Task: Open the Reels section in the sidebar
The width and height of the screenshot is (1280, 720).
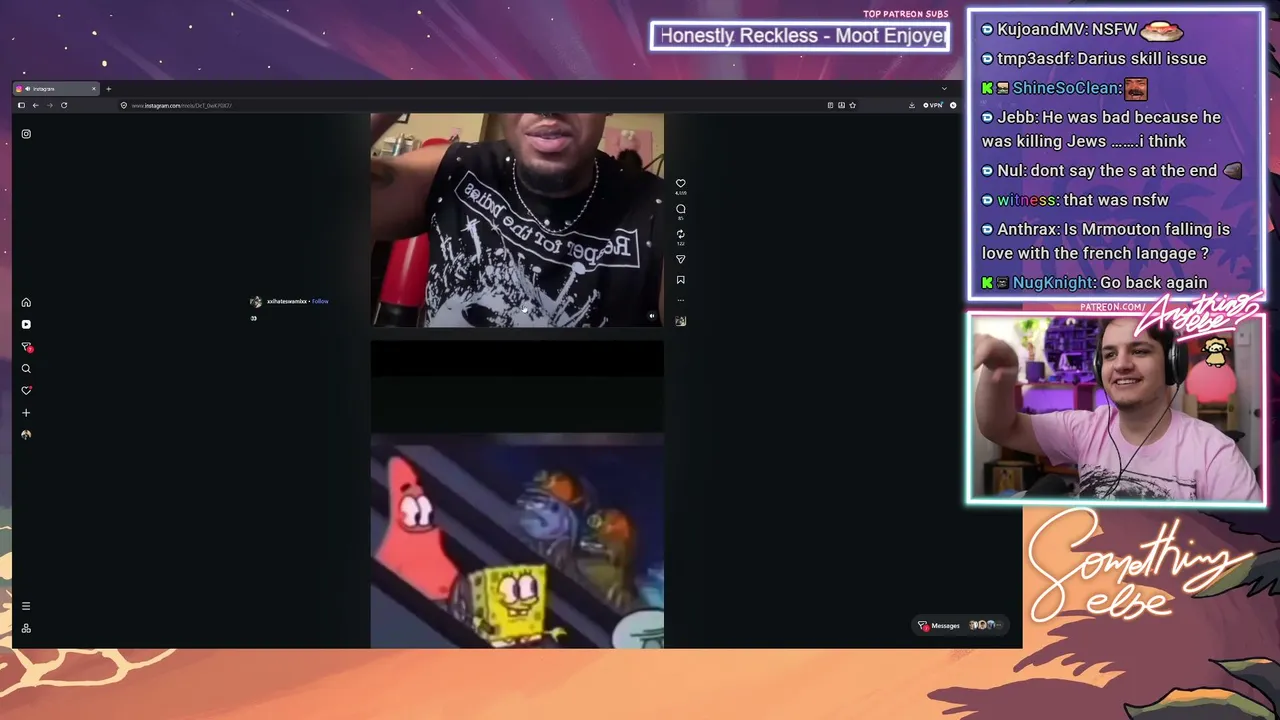Action: pos(26,324)
